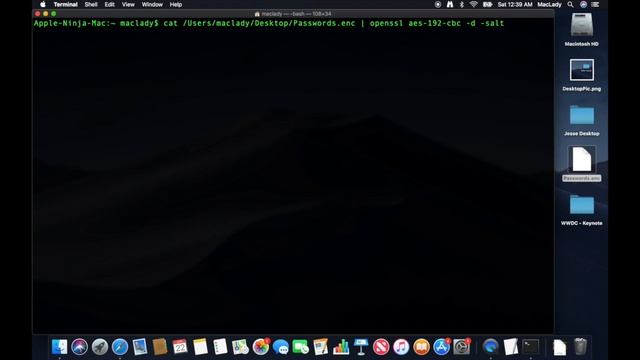Open FaceTime from the Dock
This screenshot has width=640, height=360.
click(x=301, y=347)
